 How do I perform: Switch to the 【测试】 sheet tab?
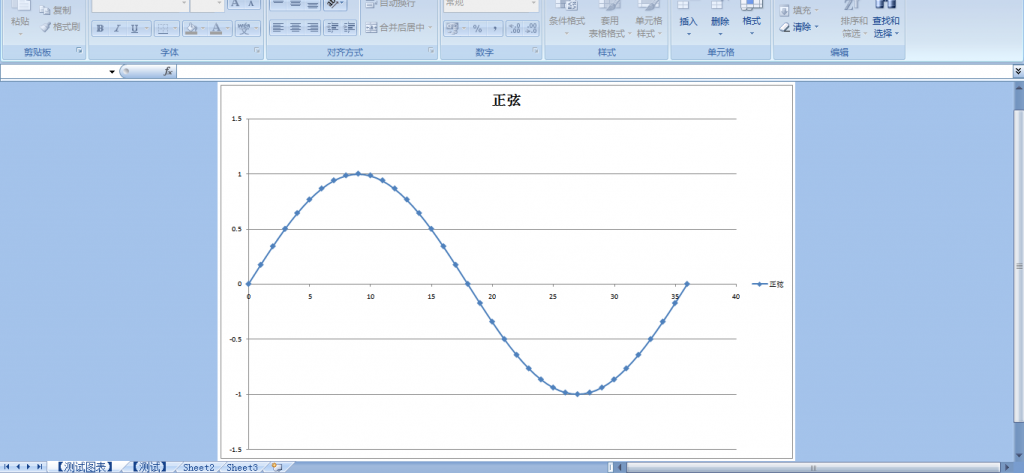click(x=149, y=467)
